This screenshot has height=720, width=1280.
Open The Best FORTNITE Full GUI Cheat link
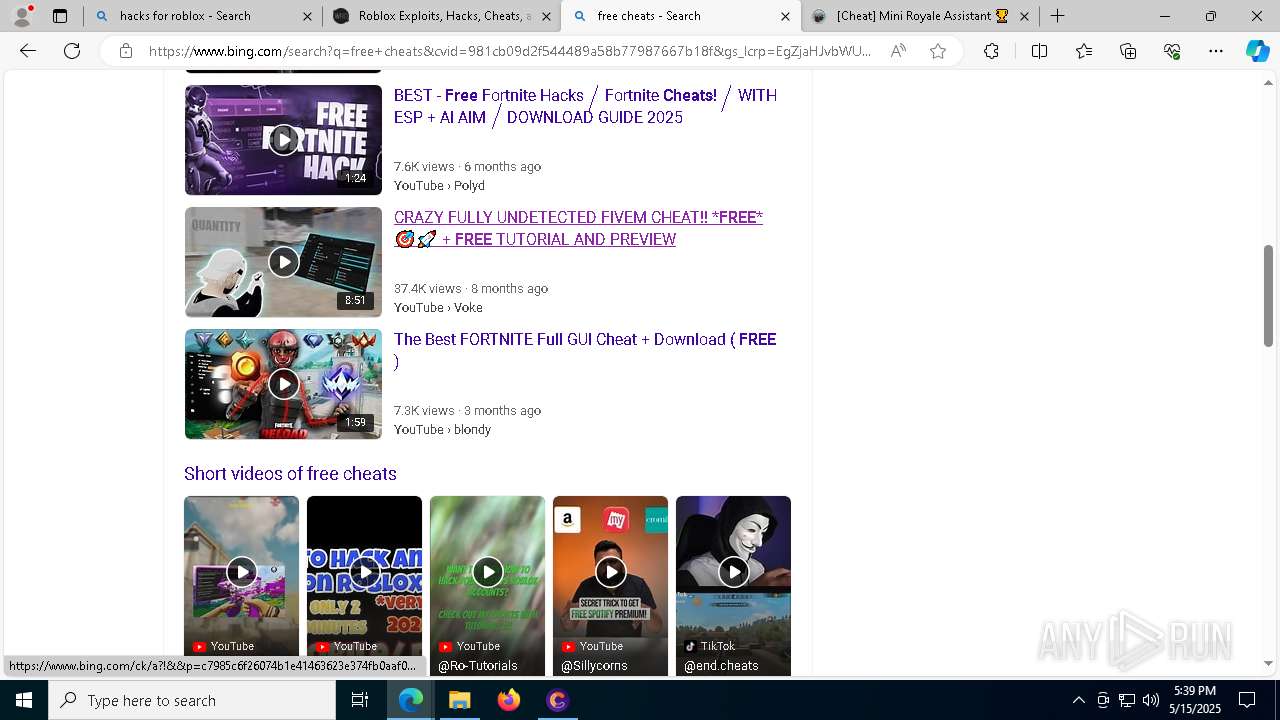click(585, 350)
